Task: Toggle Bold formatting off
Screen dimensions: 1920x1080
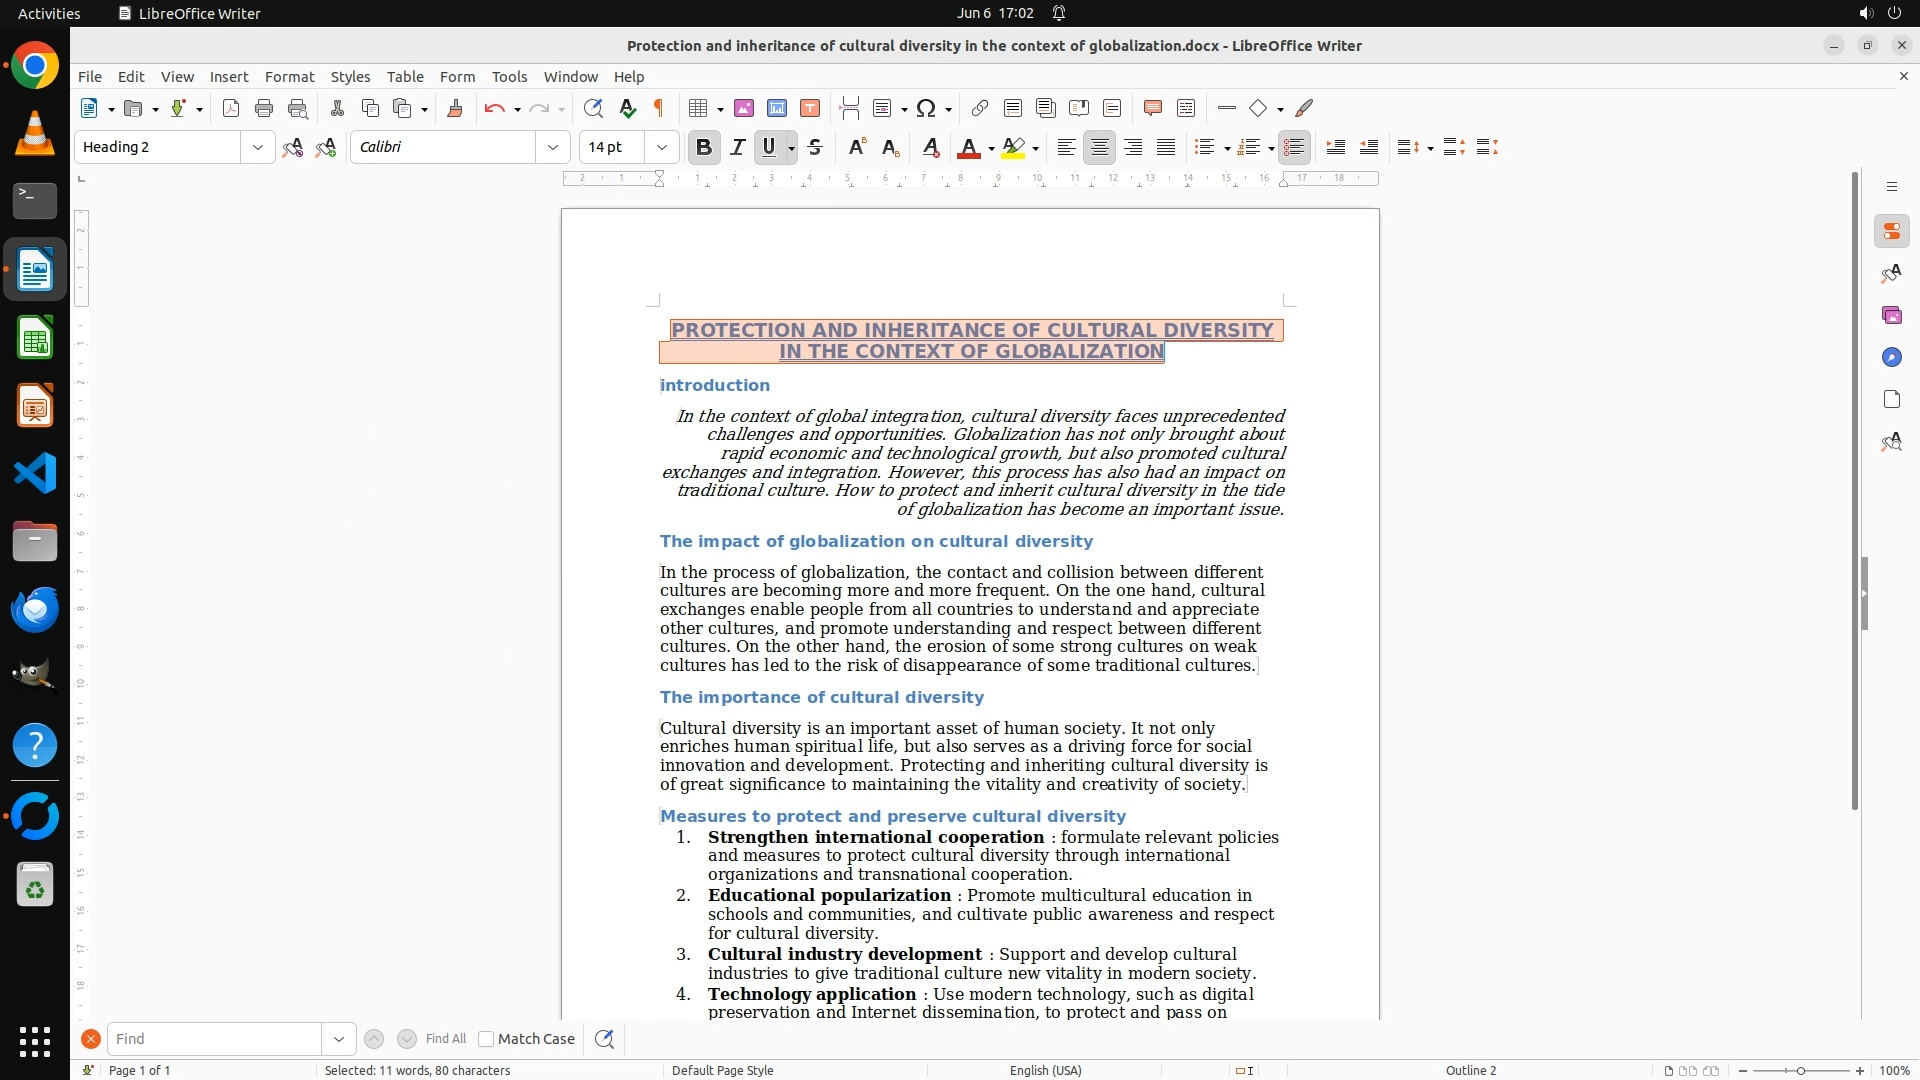Action: (x=703, y=147)
